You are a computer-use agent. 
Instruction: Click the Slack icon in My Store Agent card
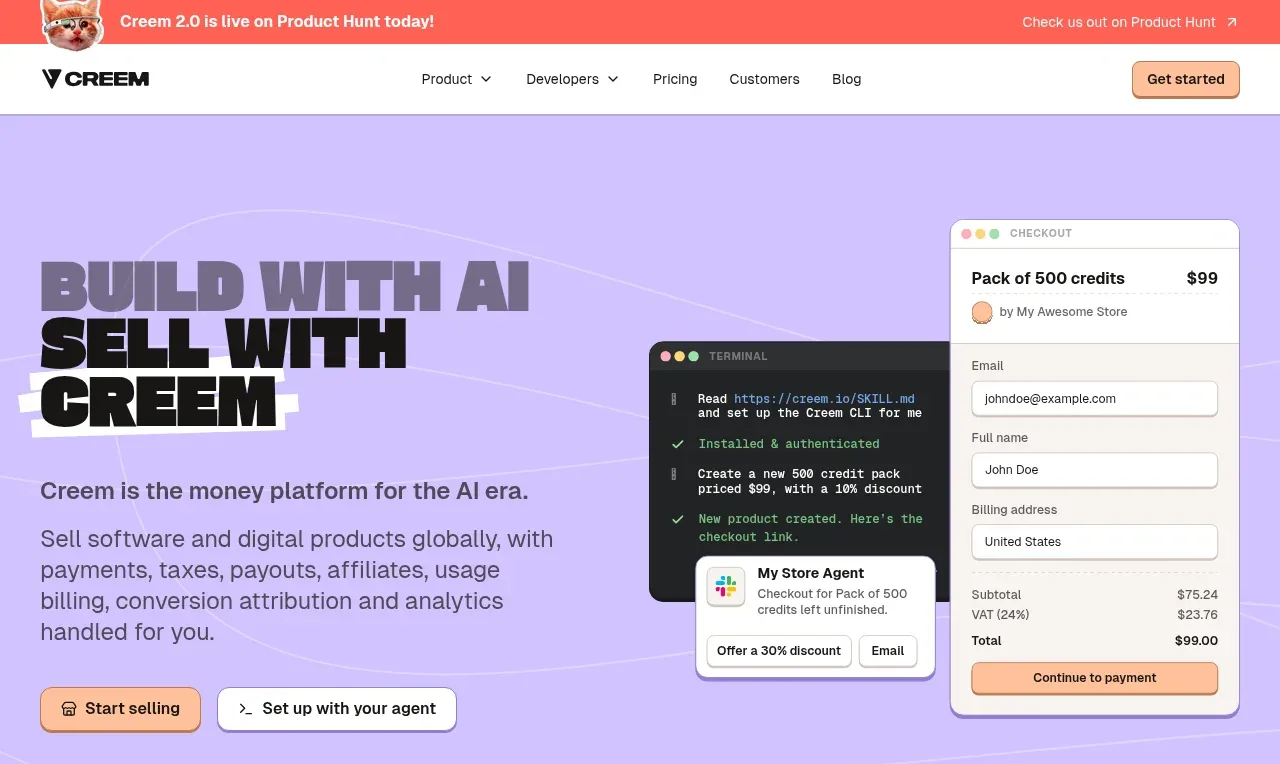coord(726,587)
